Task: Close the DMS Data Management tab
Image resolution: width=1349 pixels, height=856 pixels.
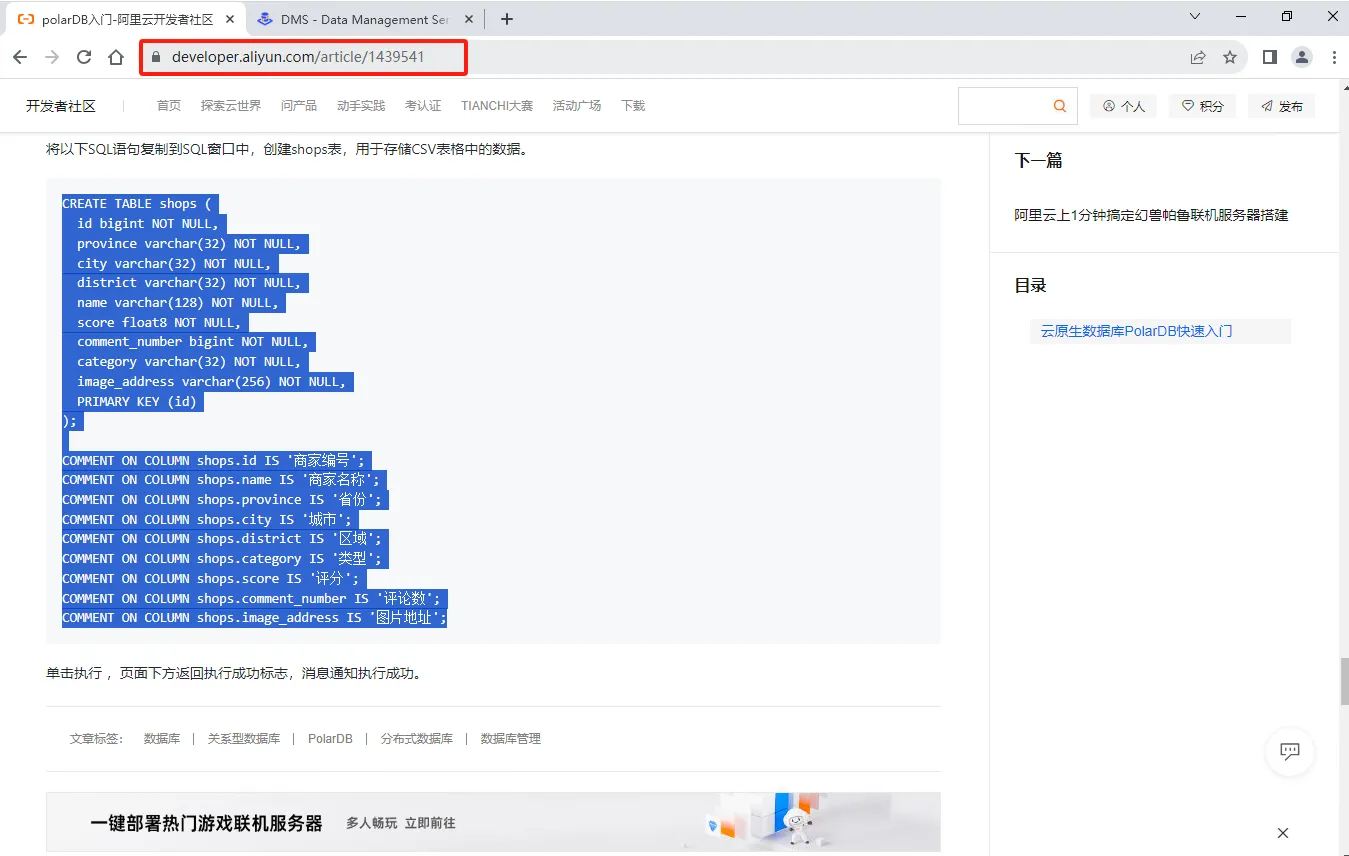Action: (470, 19)
